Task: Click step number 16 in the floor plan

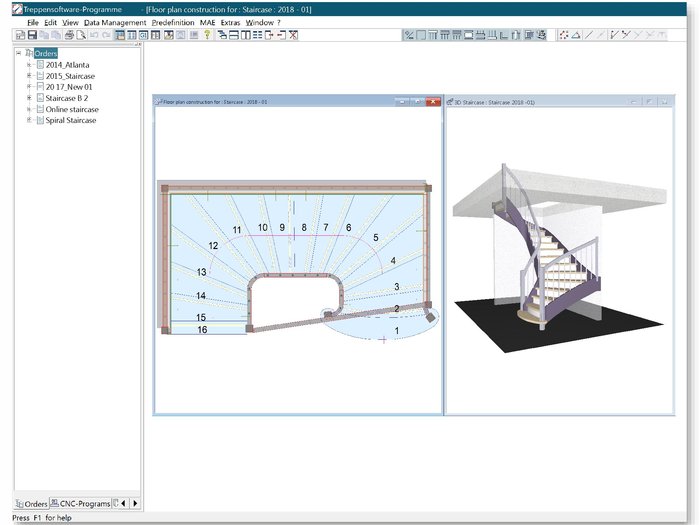Action: tap(202, 329)
